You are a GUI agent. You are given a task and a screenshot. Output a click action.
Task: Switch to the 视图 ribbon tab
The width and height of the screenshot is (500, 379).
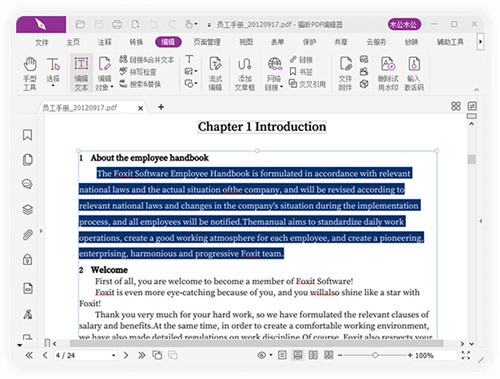coord(246,42)
